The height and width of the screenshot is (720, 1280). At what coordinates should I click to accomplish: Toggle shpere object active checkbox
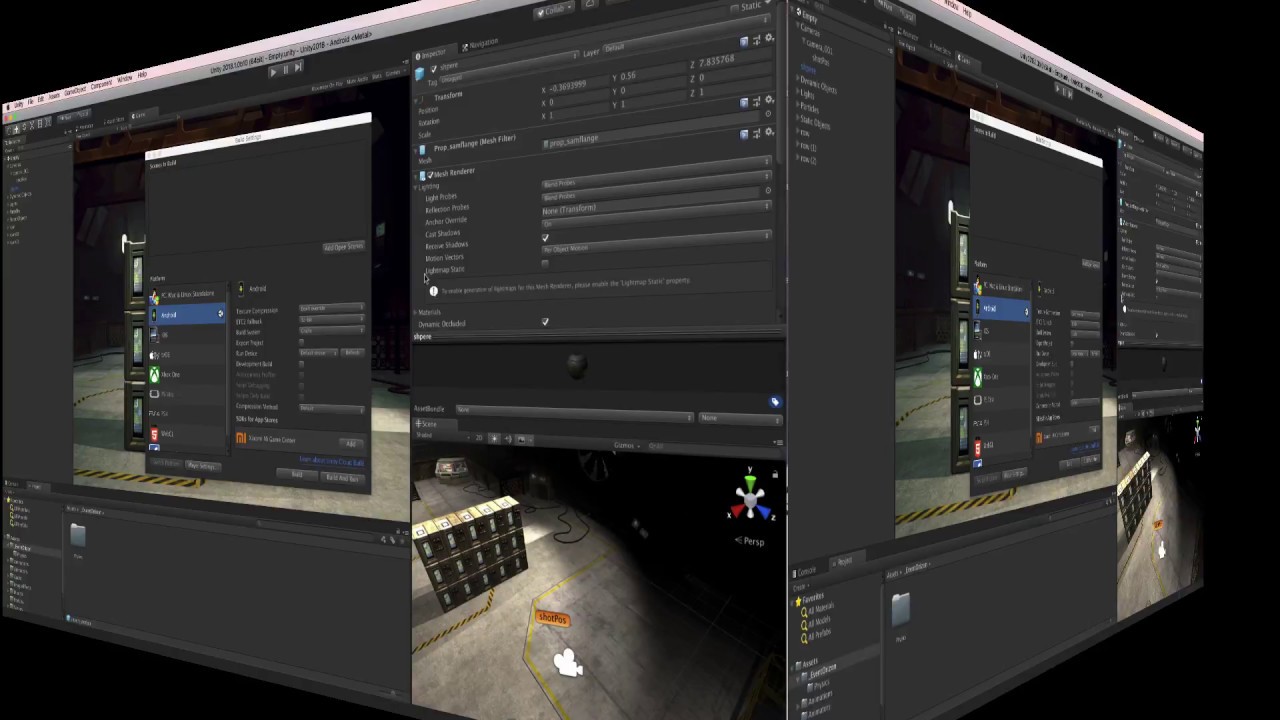click(433, 70)
